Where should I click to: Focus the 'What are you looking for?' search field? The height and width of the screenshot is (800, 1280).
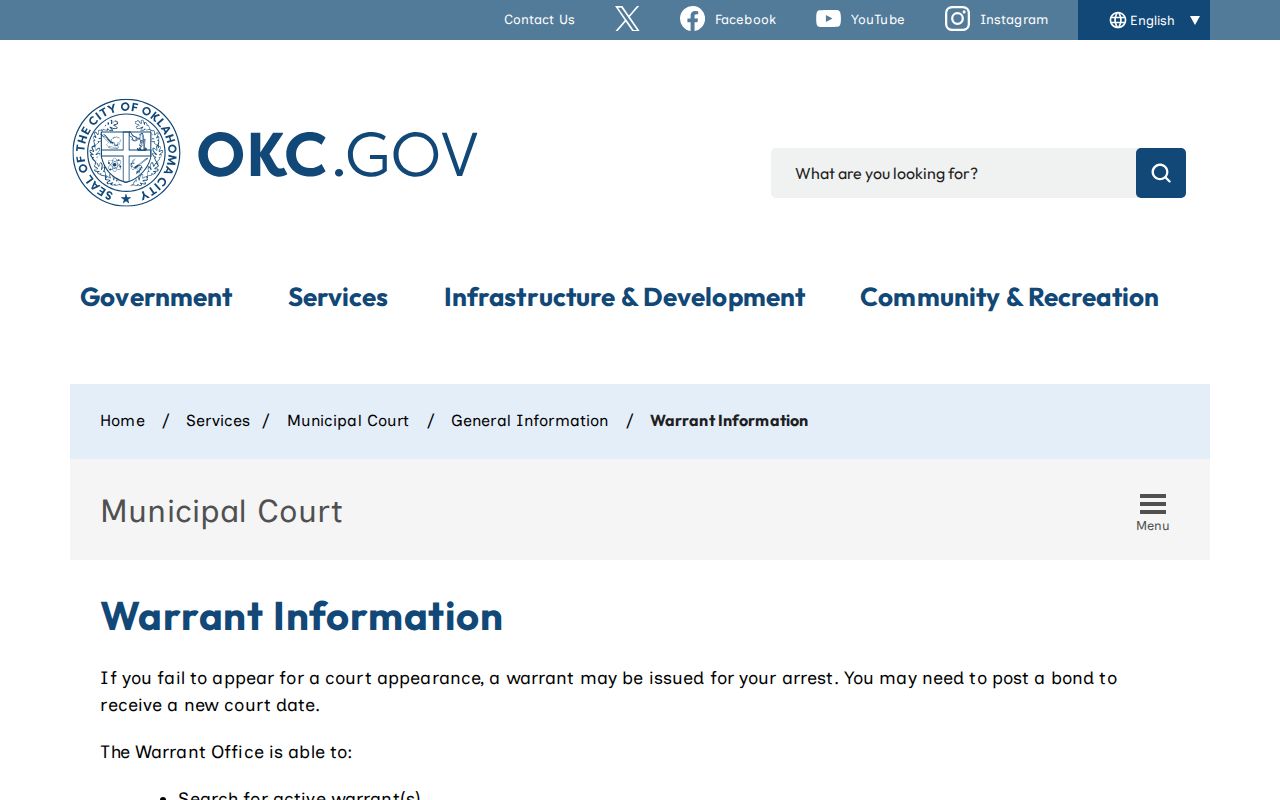pos(953,173)
